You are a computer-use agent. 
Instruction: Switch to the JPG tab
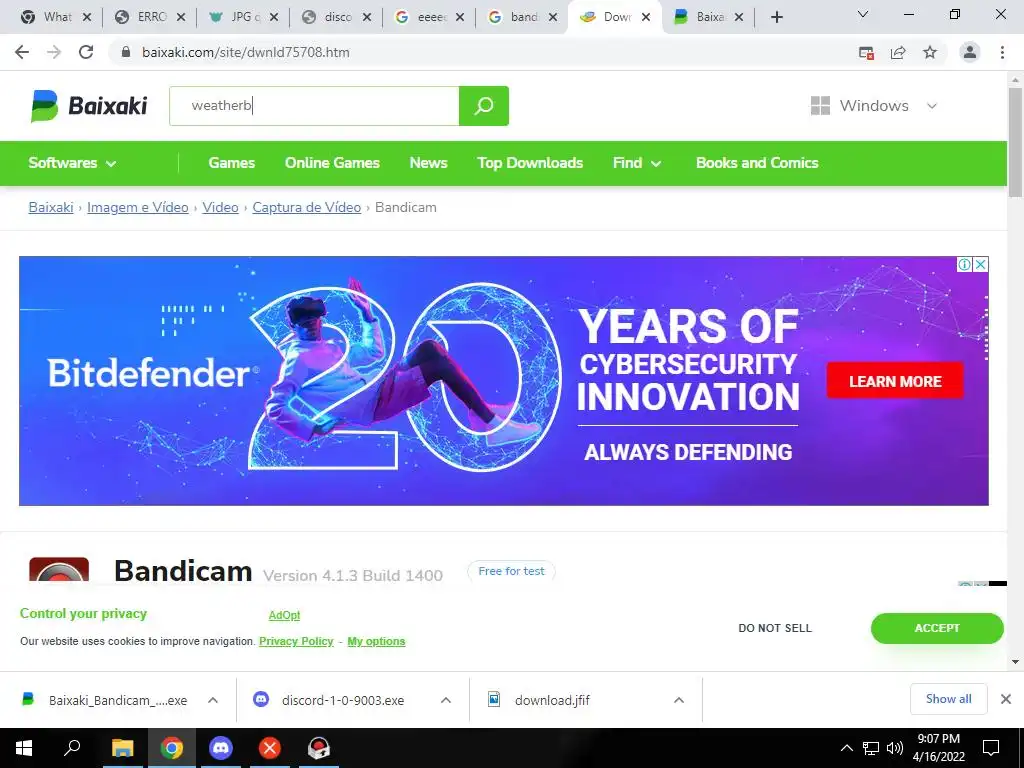(244, 18)
